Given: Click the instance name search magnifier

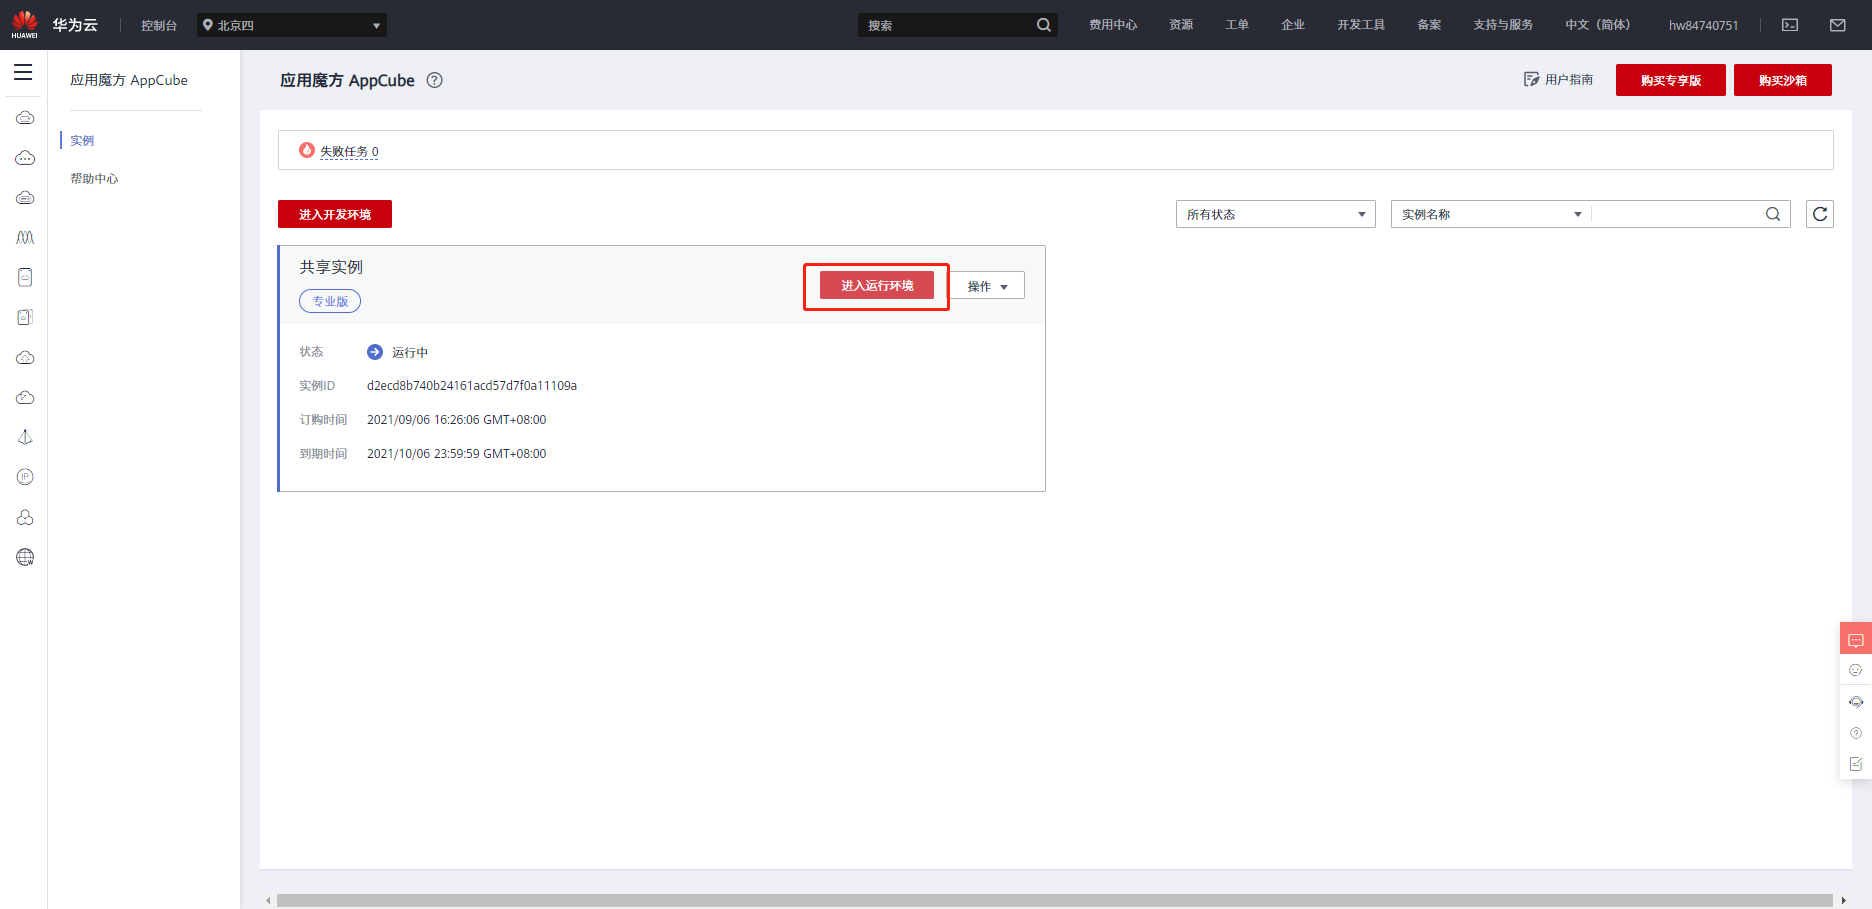Looking at the screenshot, I should [x=1773, y=214].
